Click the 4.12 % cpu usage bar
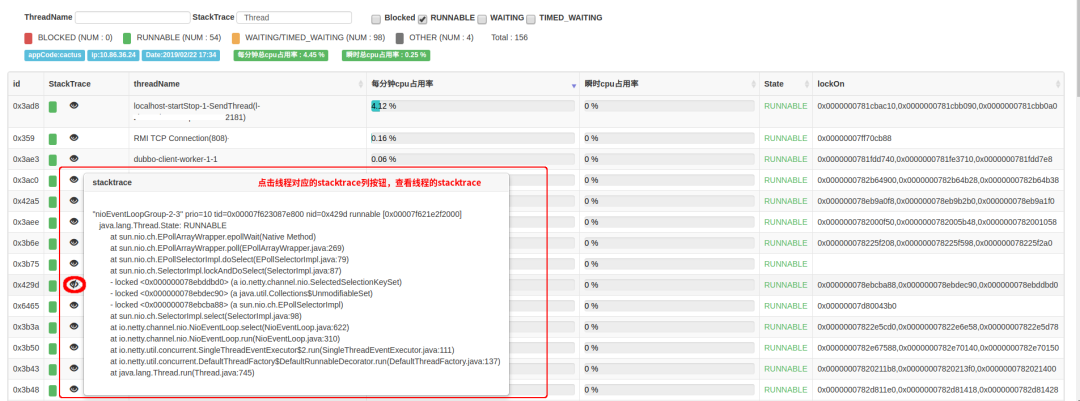This screenshot has width=1080, height=401. 472,106
